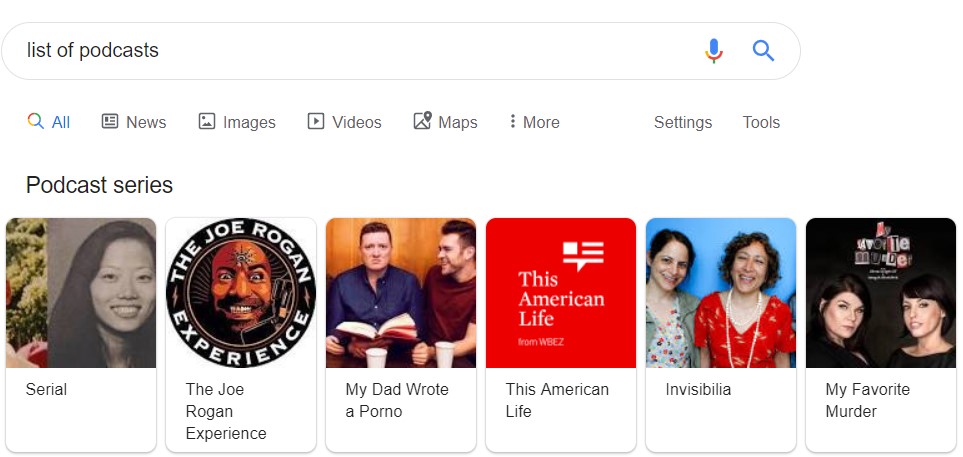Click the voice search microphone icon
This screenshot has height=457, width=963.
(x=713, y=50)
